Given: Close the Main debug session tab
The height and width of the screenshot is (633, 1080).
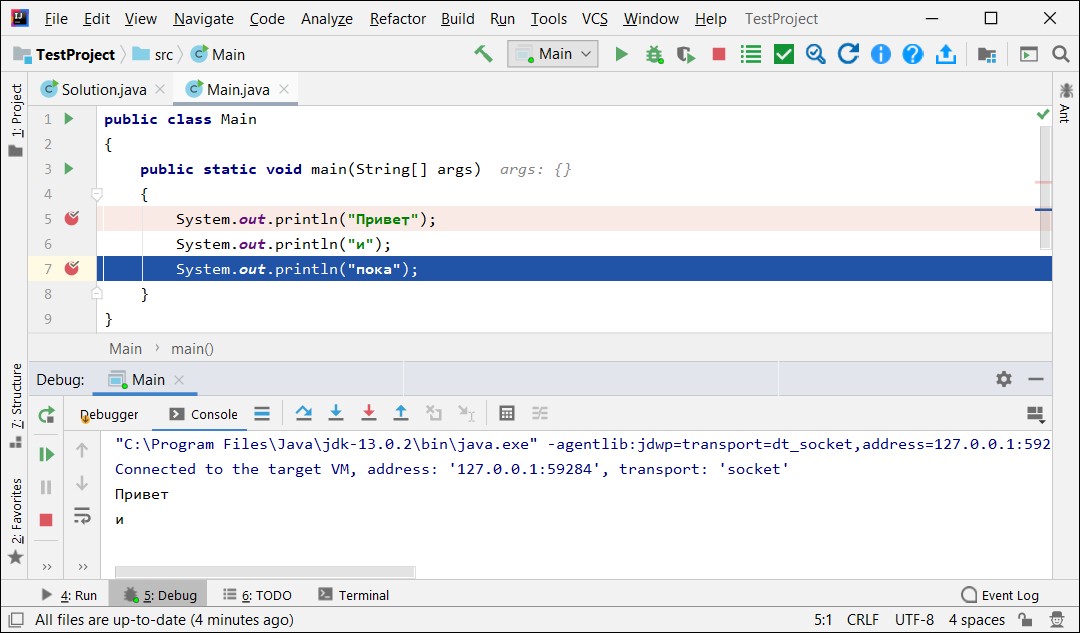Looking at the screenshot, I should pos(179,380).
